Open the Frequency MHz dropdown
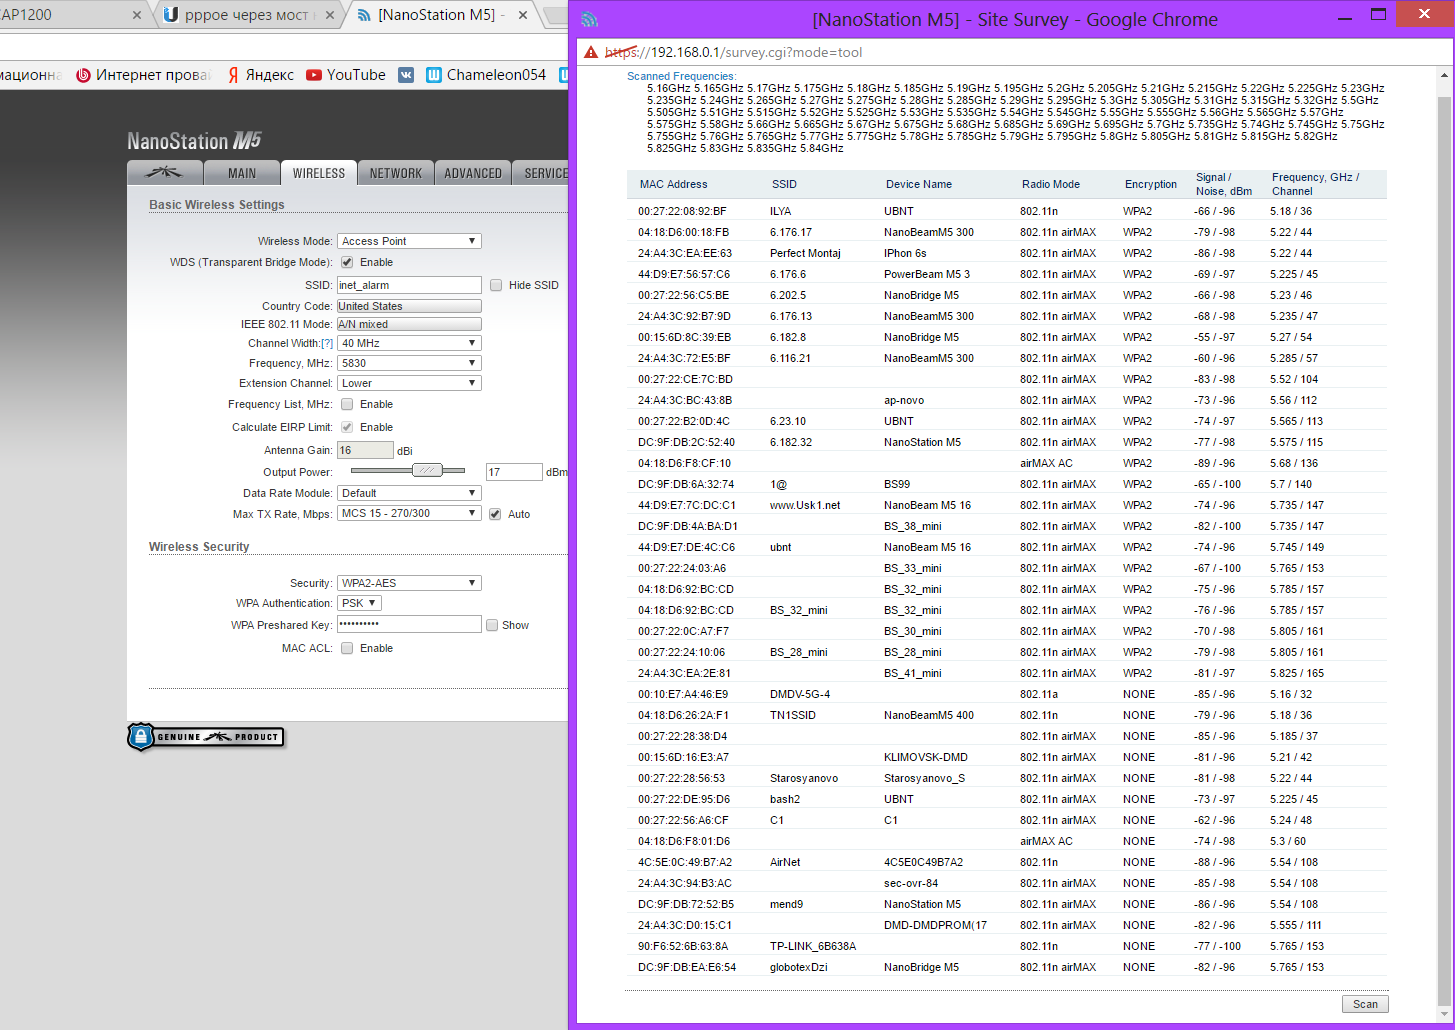The image size is (1455, 1030). click(409, 363)
